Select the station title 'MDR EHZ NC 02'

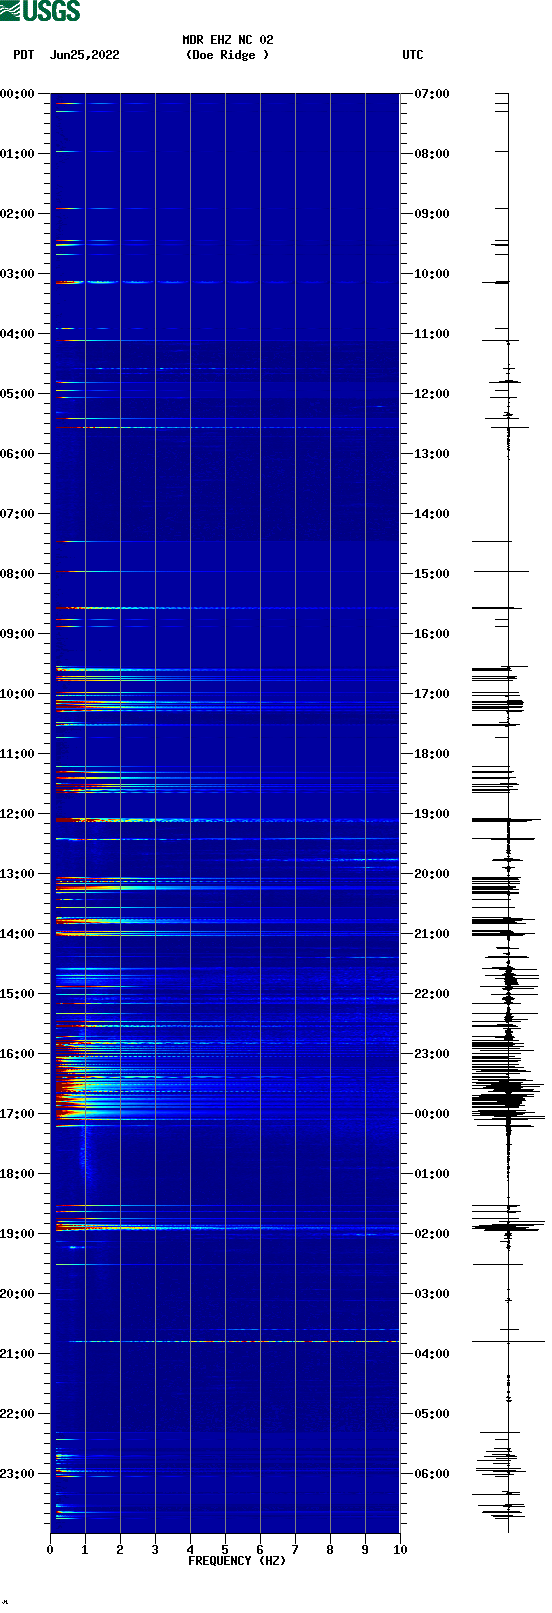point(228,40)
